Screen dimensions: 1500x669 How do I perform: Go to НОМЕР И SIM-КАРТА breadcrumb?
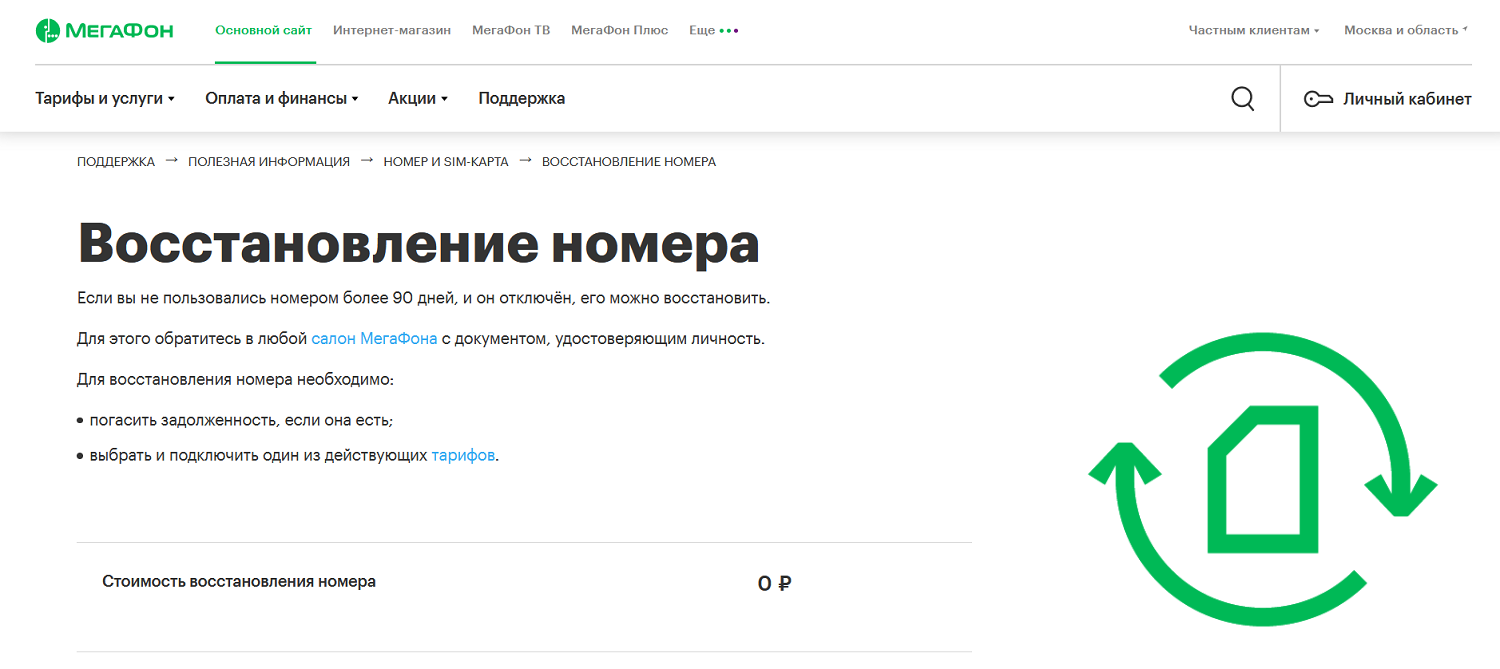click(446, 161)
